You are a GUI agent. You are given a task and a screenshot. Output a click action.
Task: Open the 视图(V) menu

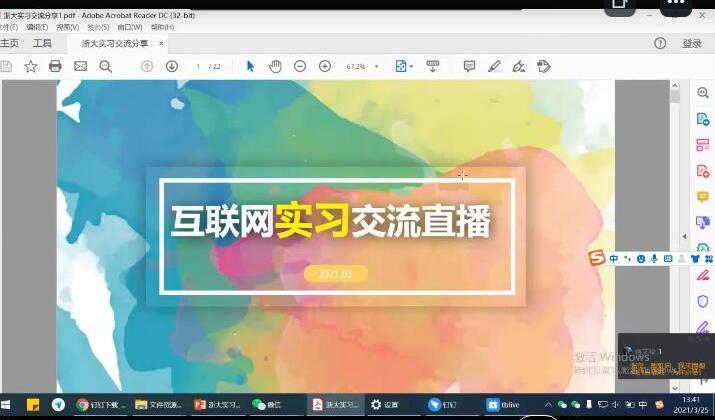click(67, 27)
